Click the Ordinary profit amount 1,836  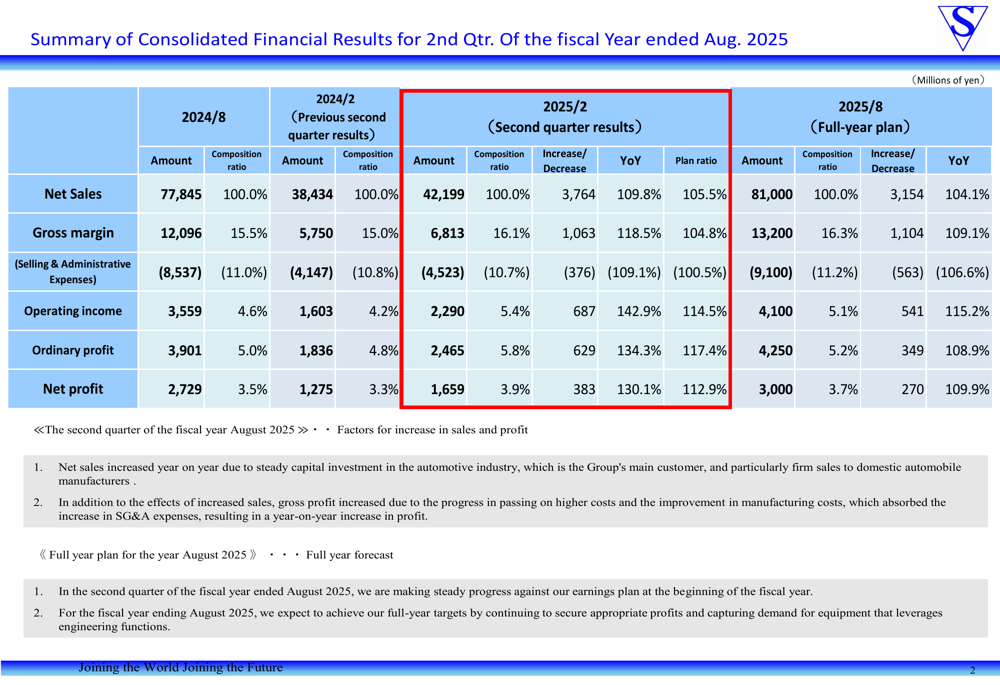point(316,350)
